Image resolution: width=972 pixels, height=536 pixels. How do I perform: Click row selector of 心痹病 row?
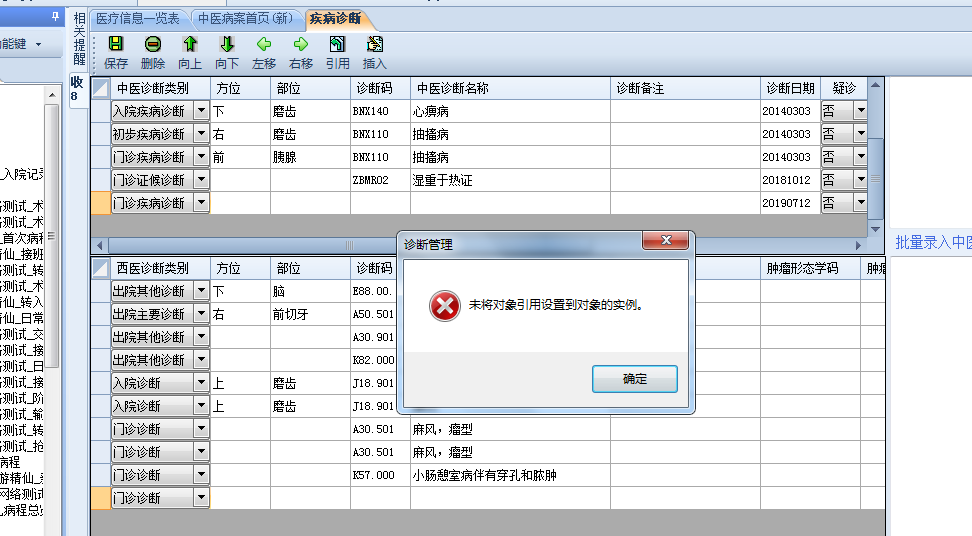coord(100,111)
